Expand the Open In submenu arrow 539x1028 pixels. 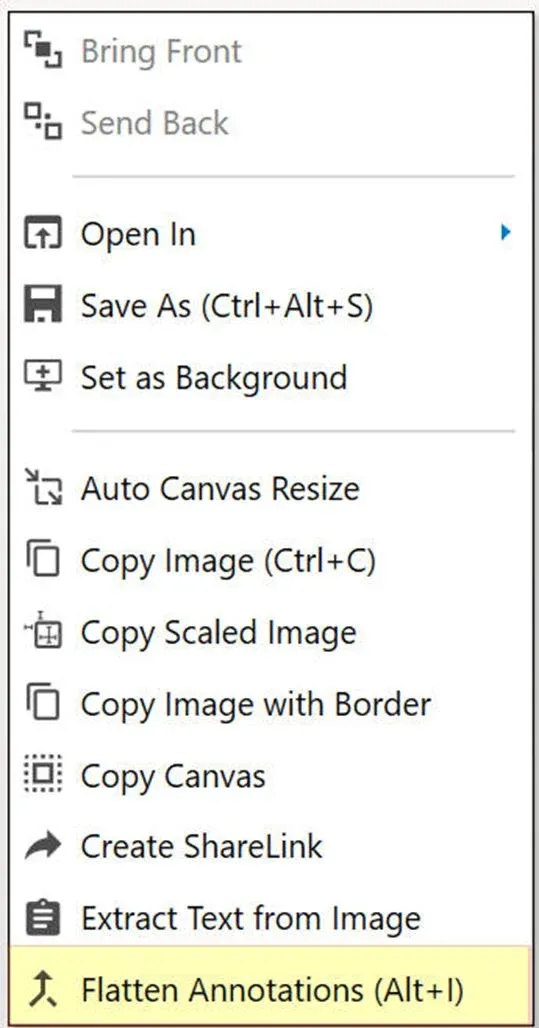click(x=504, y=232)
